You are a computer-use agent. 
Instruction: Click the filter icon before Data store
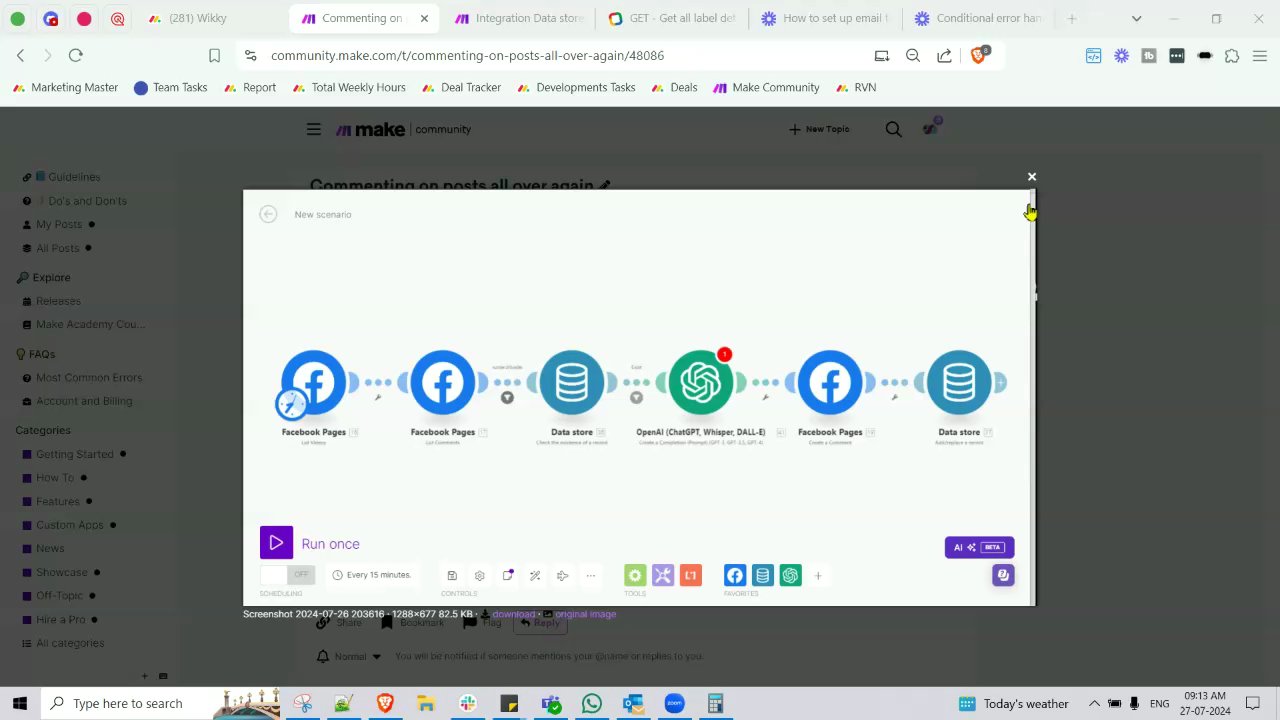(x=507, y=397)
